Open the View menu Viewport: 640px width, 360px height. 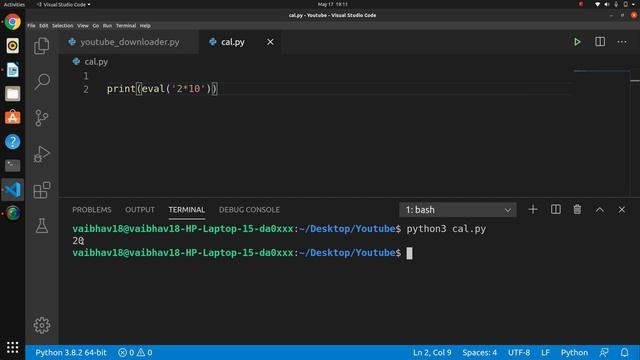(x=83, y=25)
